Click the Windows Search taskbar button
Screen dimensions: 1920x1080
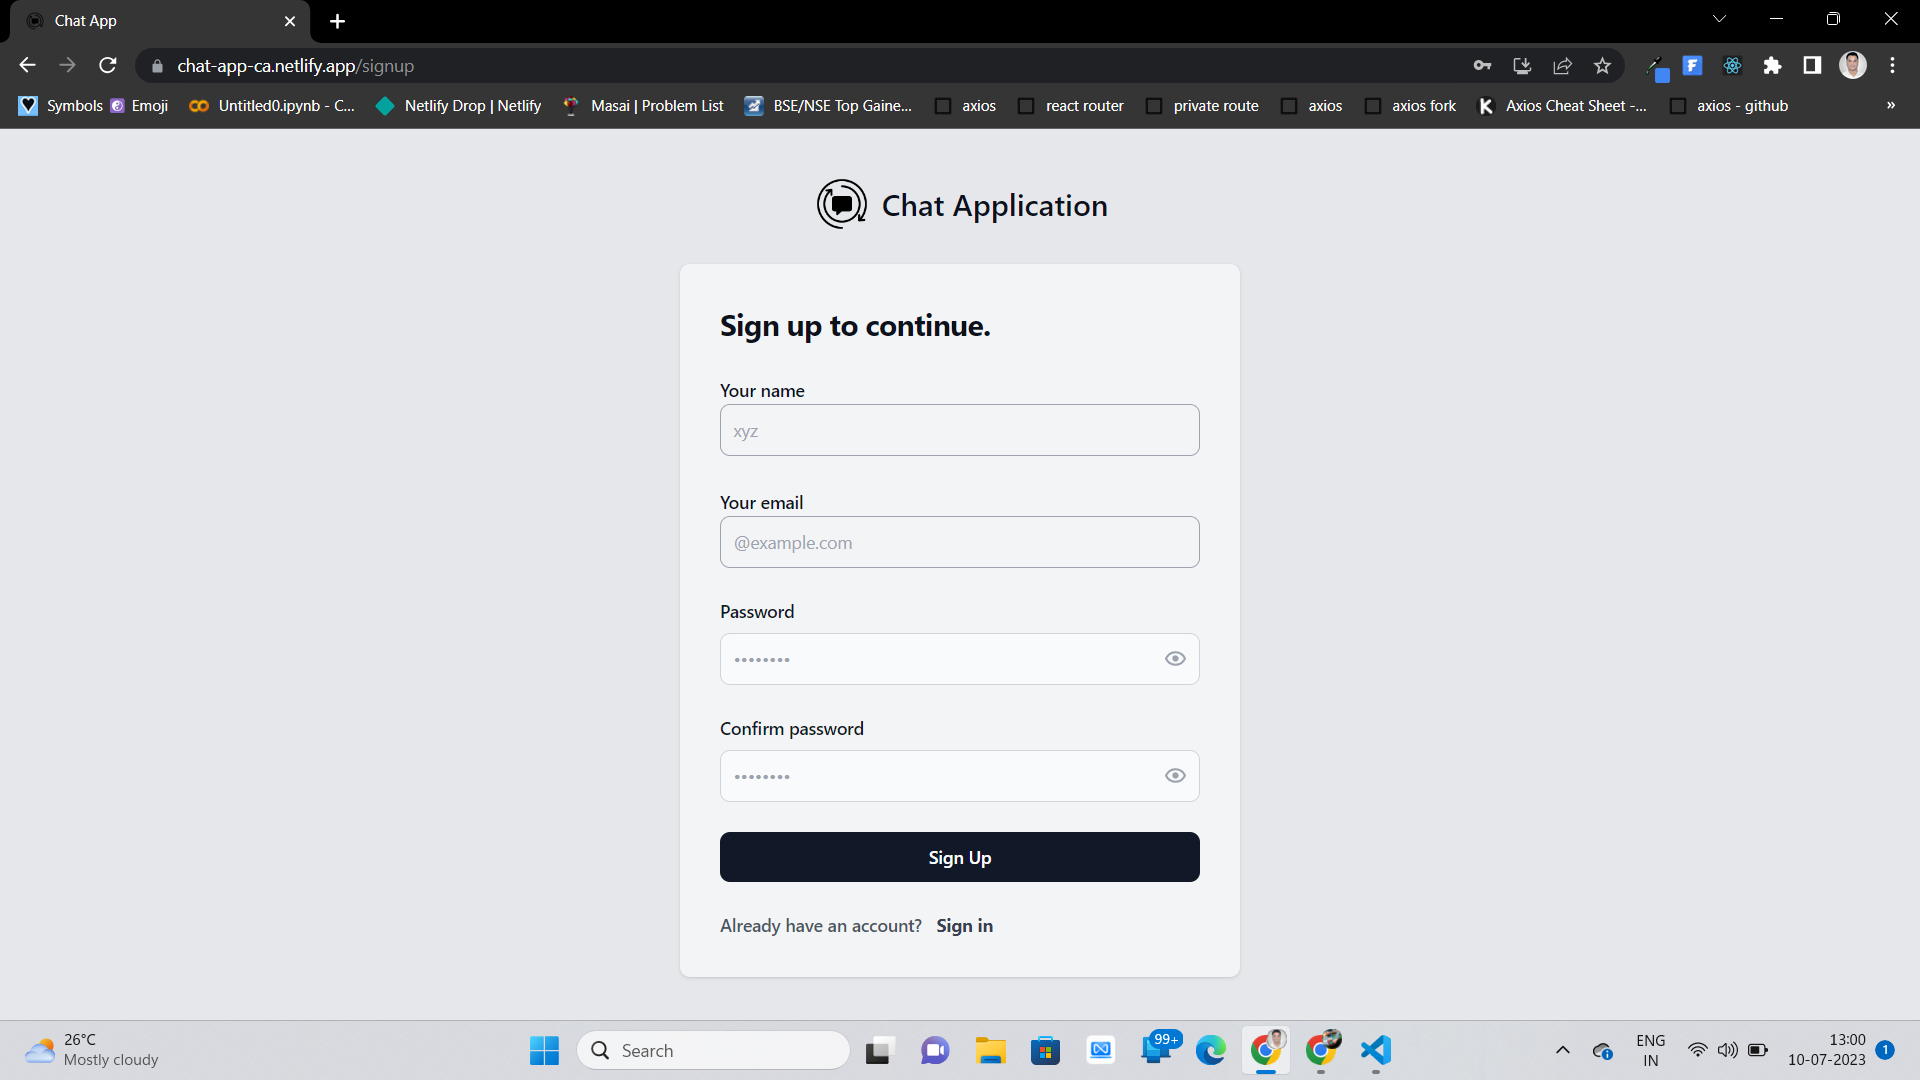click(x=713, y=1050)
